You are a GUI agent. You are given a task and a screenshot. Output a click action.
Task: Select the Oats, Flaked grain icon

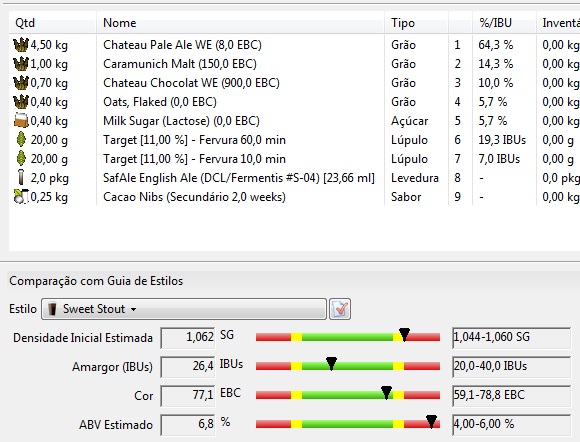21,102
